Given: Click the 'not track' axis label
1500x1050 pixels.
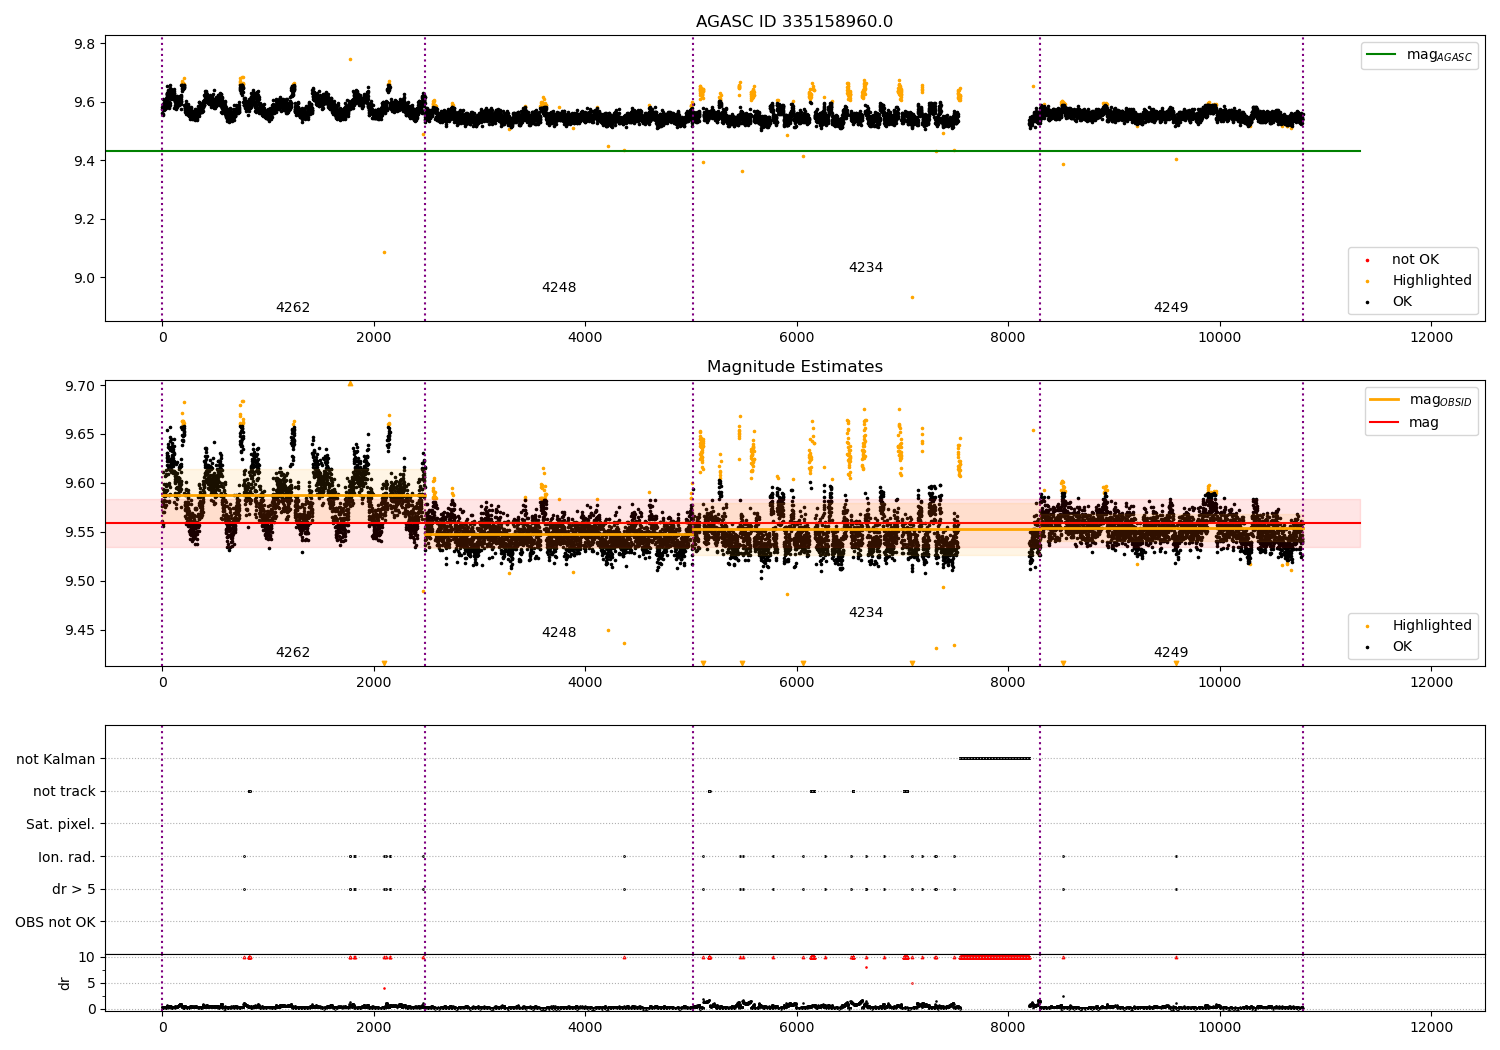Looking at the screenshot, I should (64, 792).
